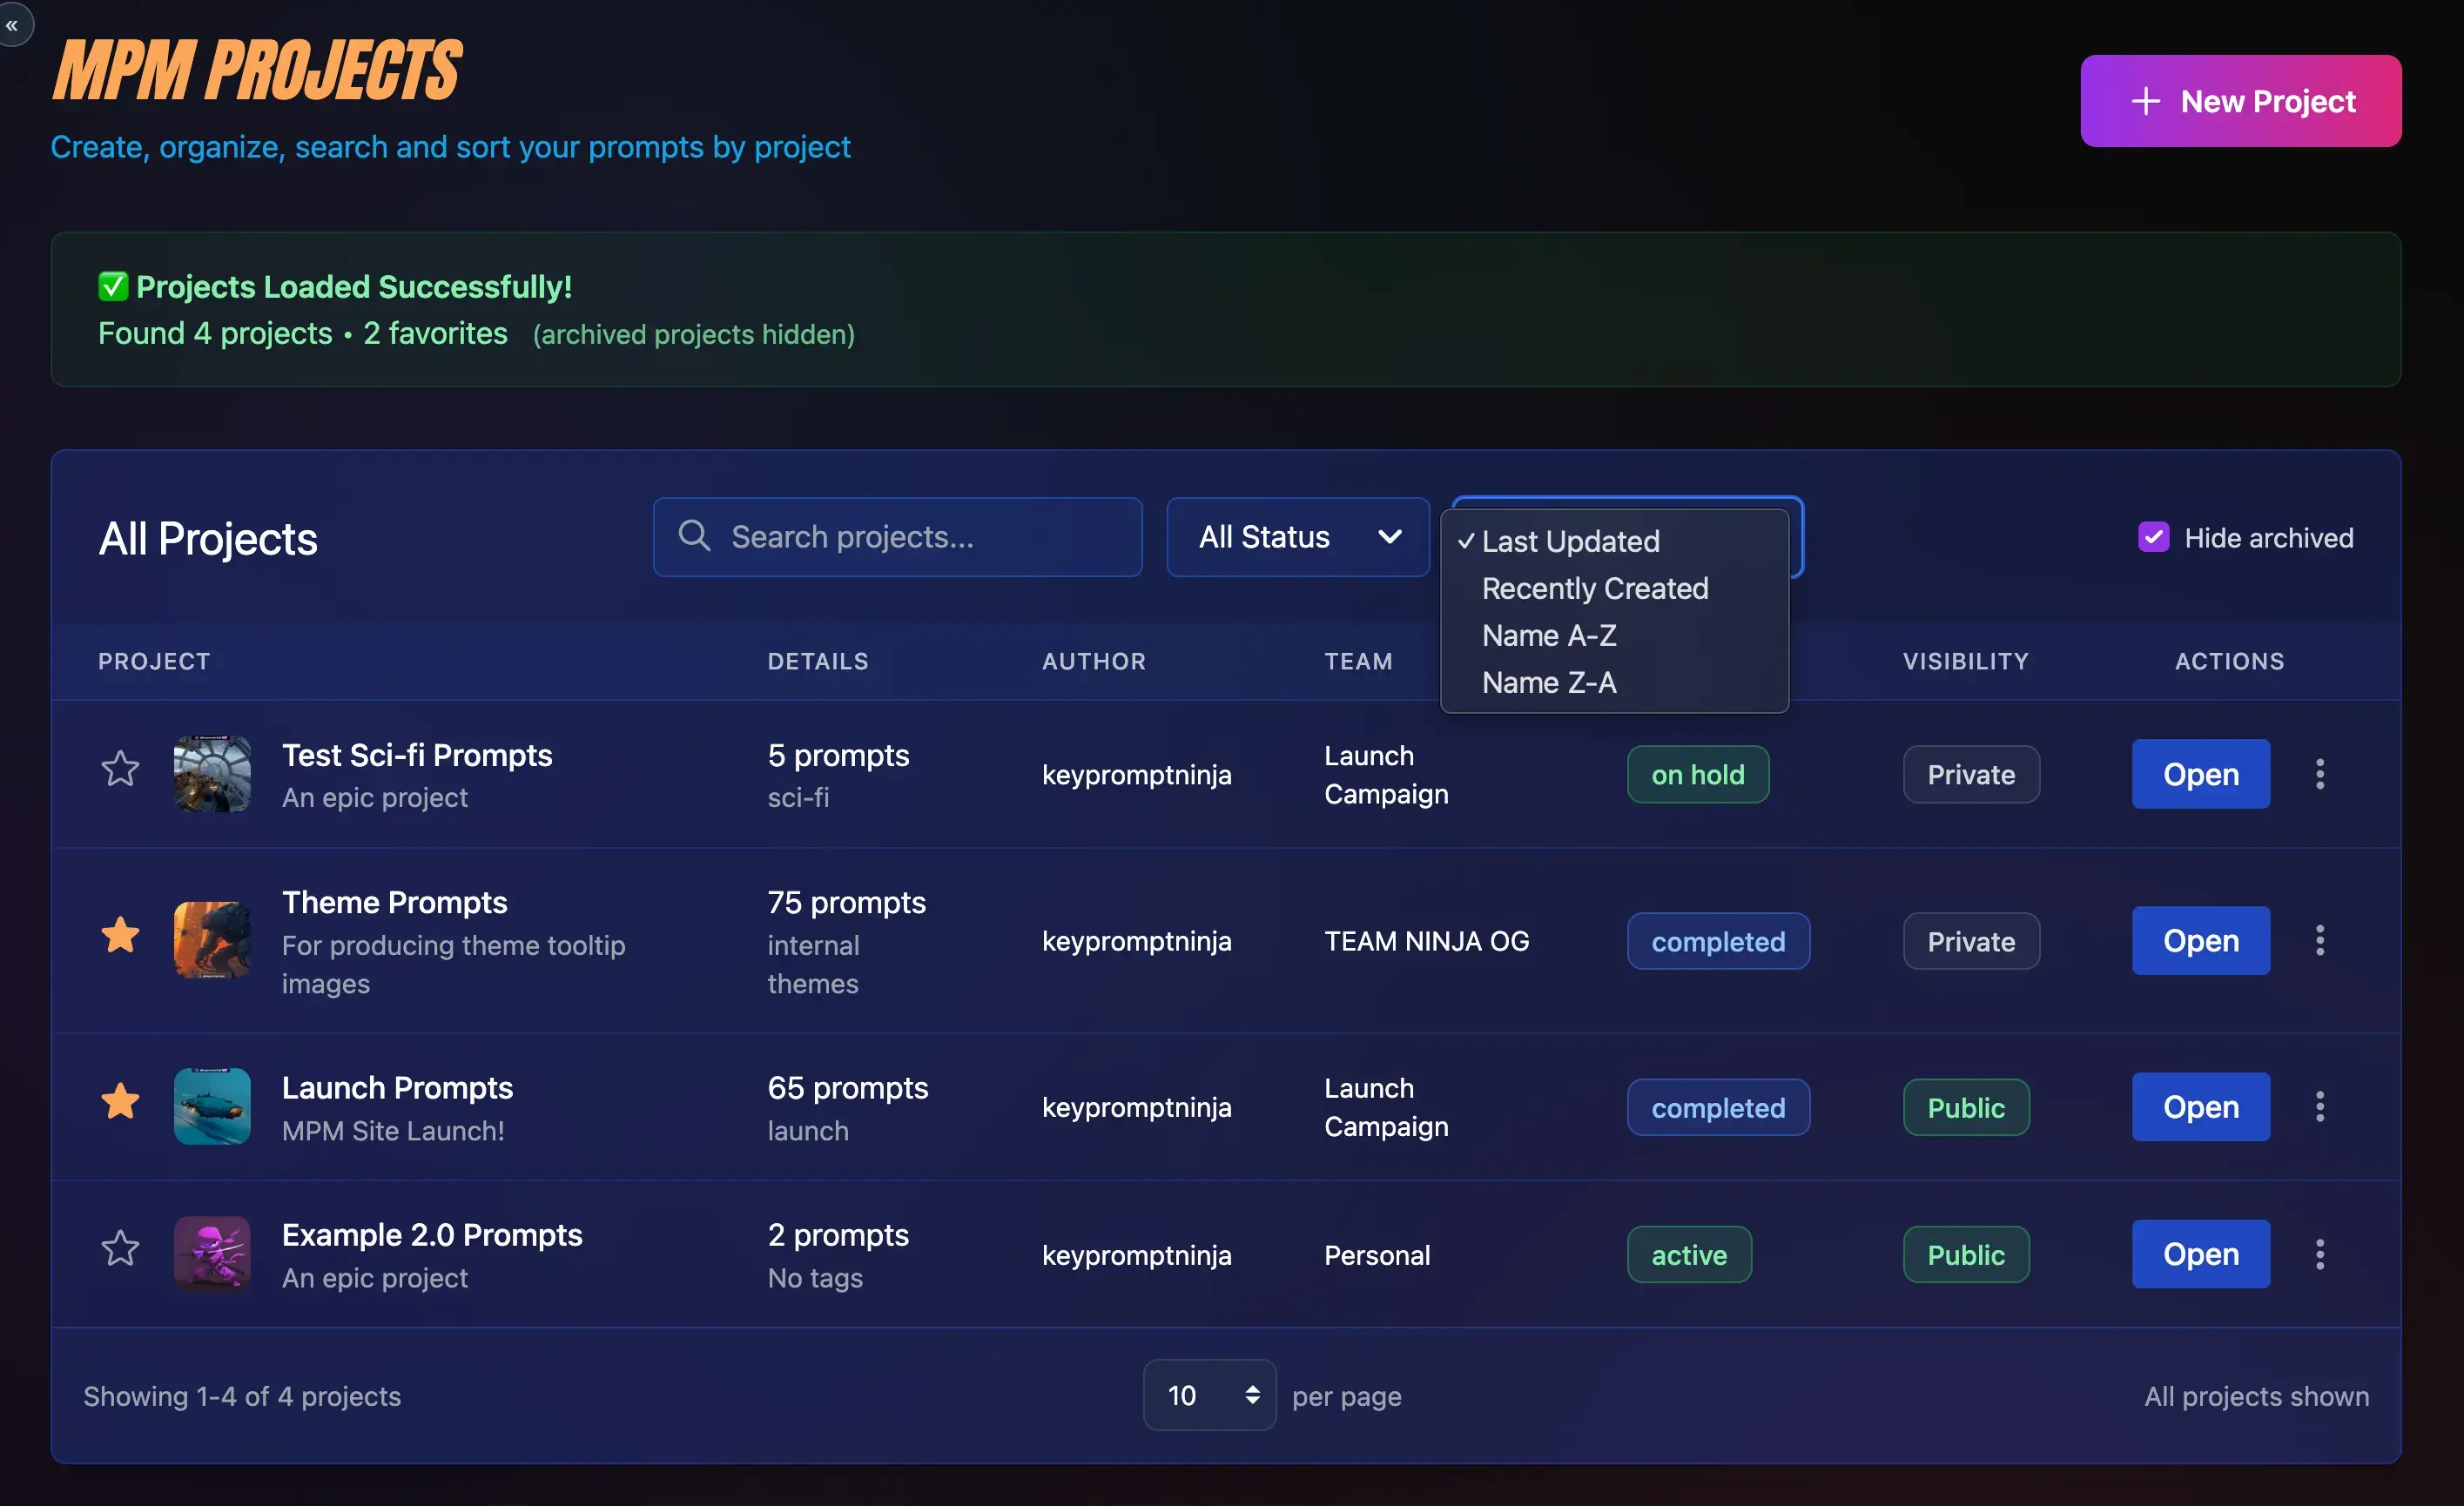Open the kebab menu for Launch Prompts
The height and width of the screenshot is (1506, 2464).
point(2320,1106)
